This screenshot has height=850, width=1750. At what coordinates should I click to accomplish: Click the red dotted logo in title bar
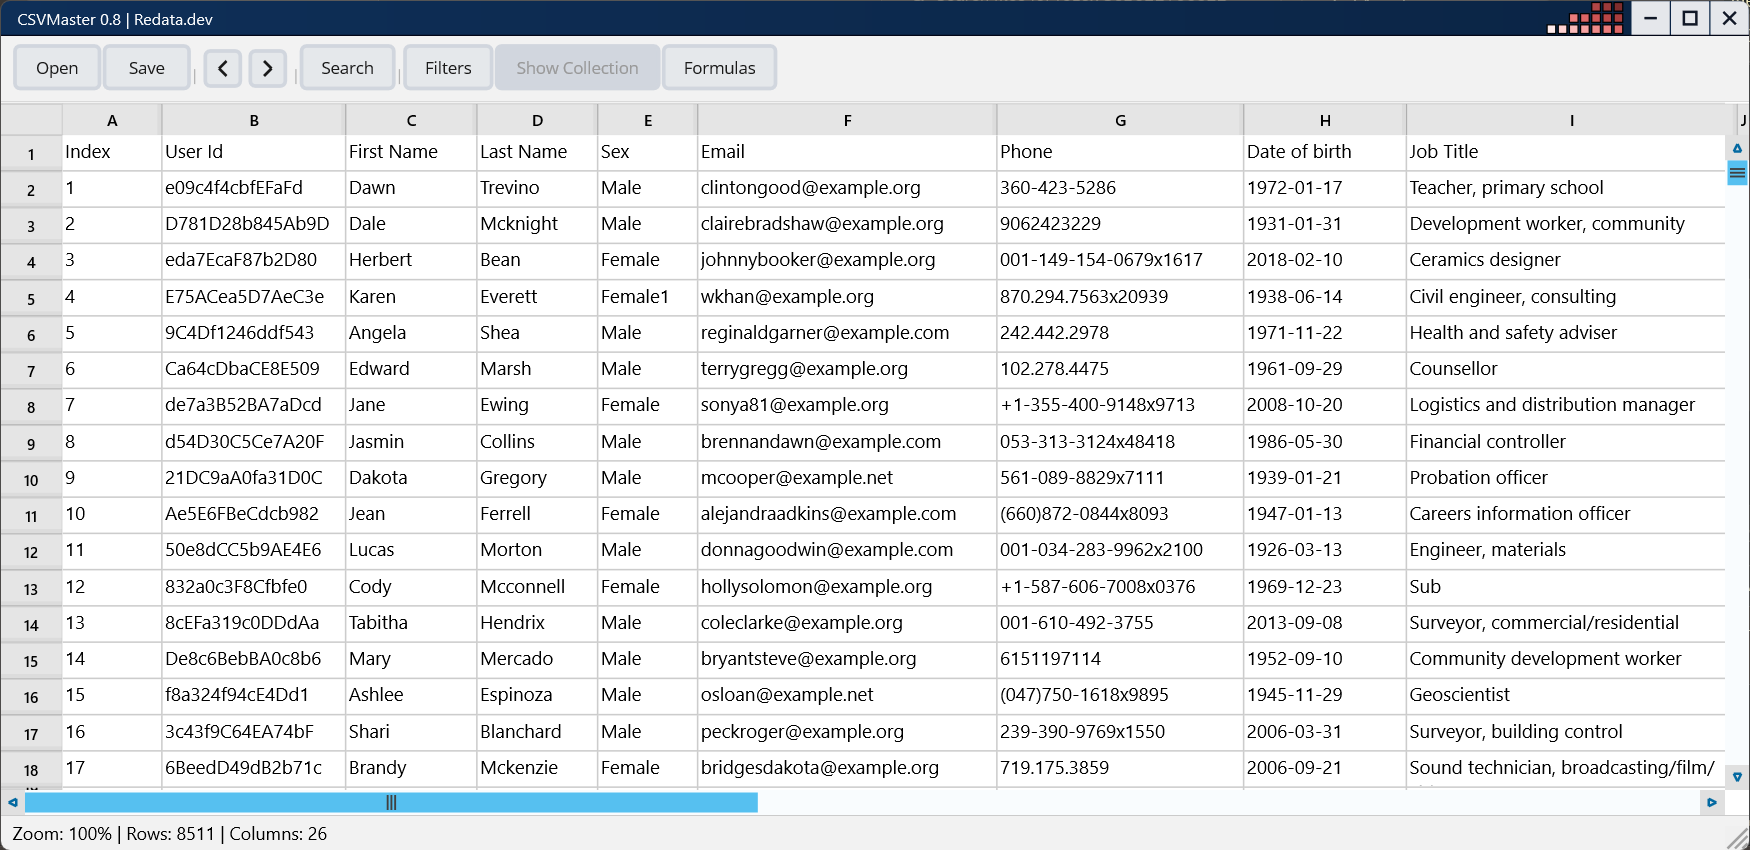[x=1586, y=19]
